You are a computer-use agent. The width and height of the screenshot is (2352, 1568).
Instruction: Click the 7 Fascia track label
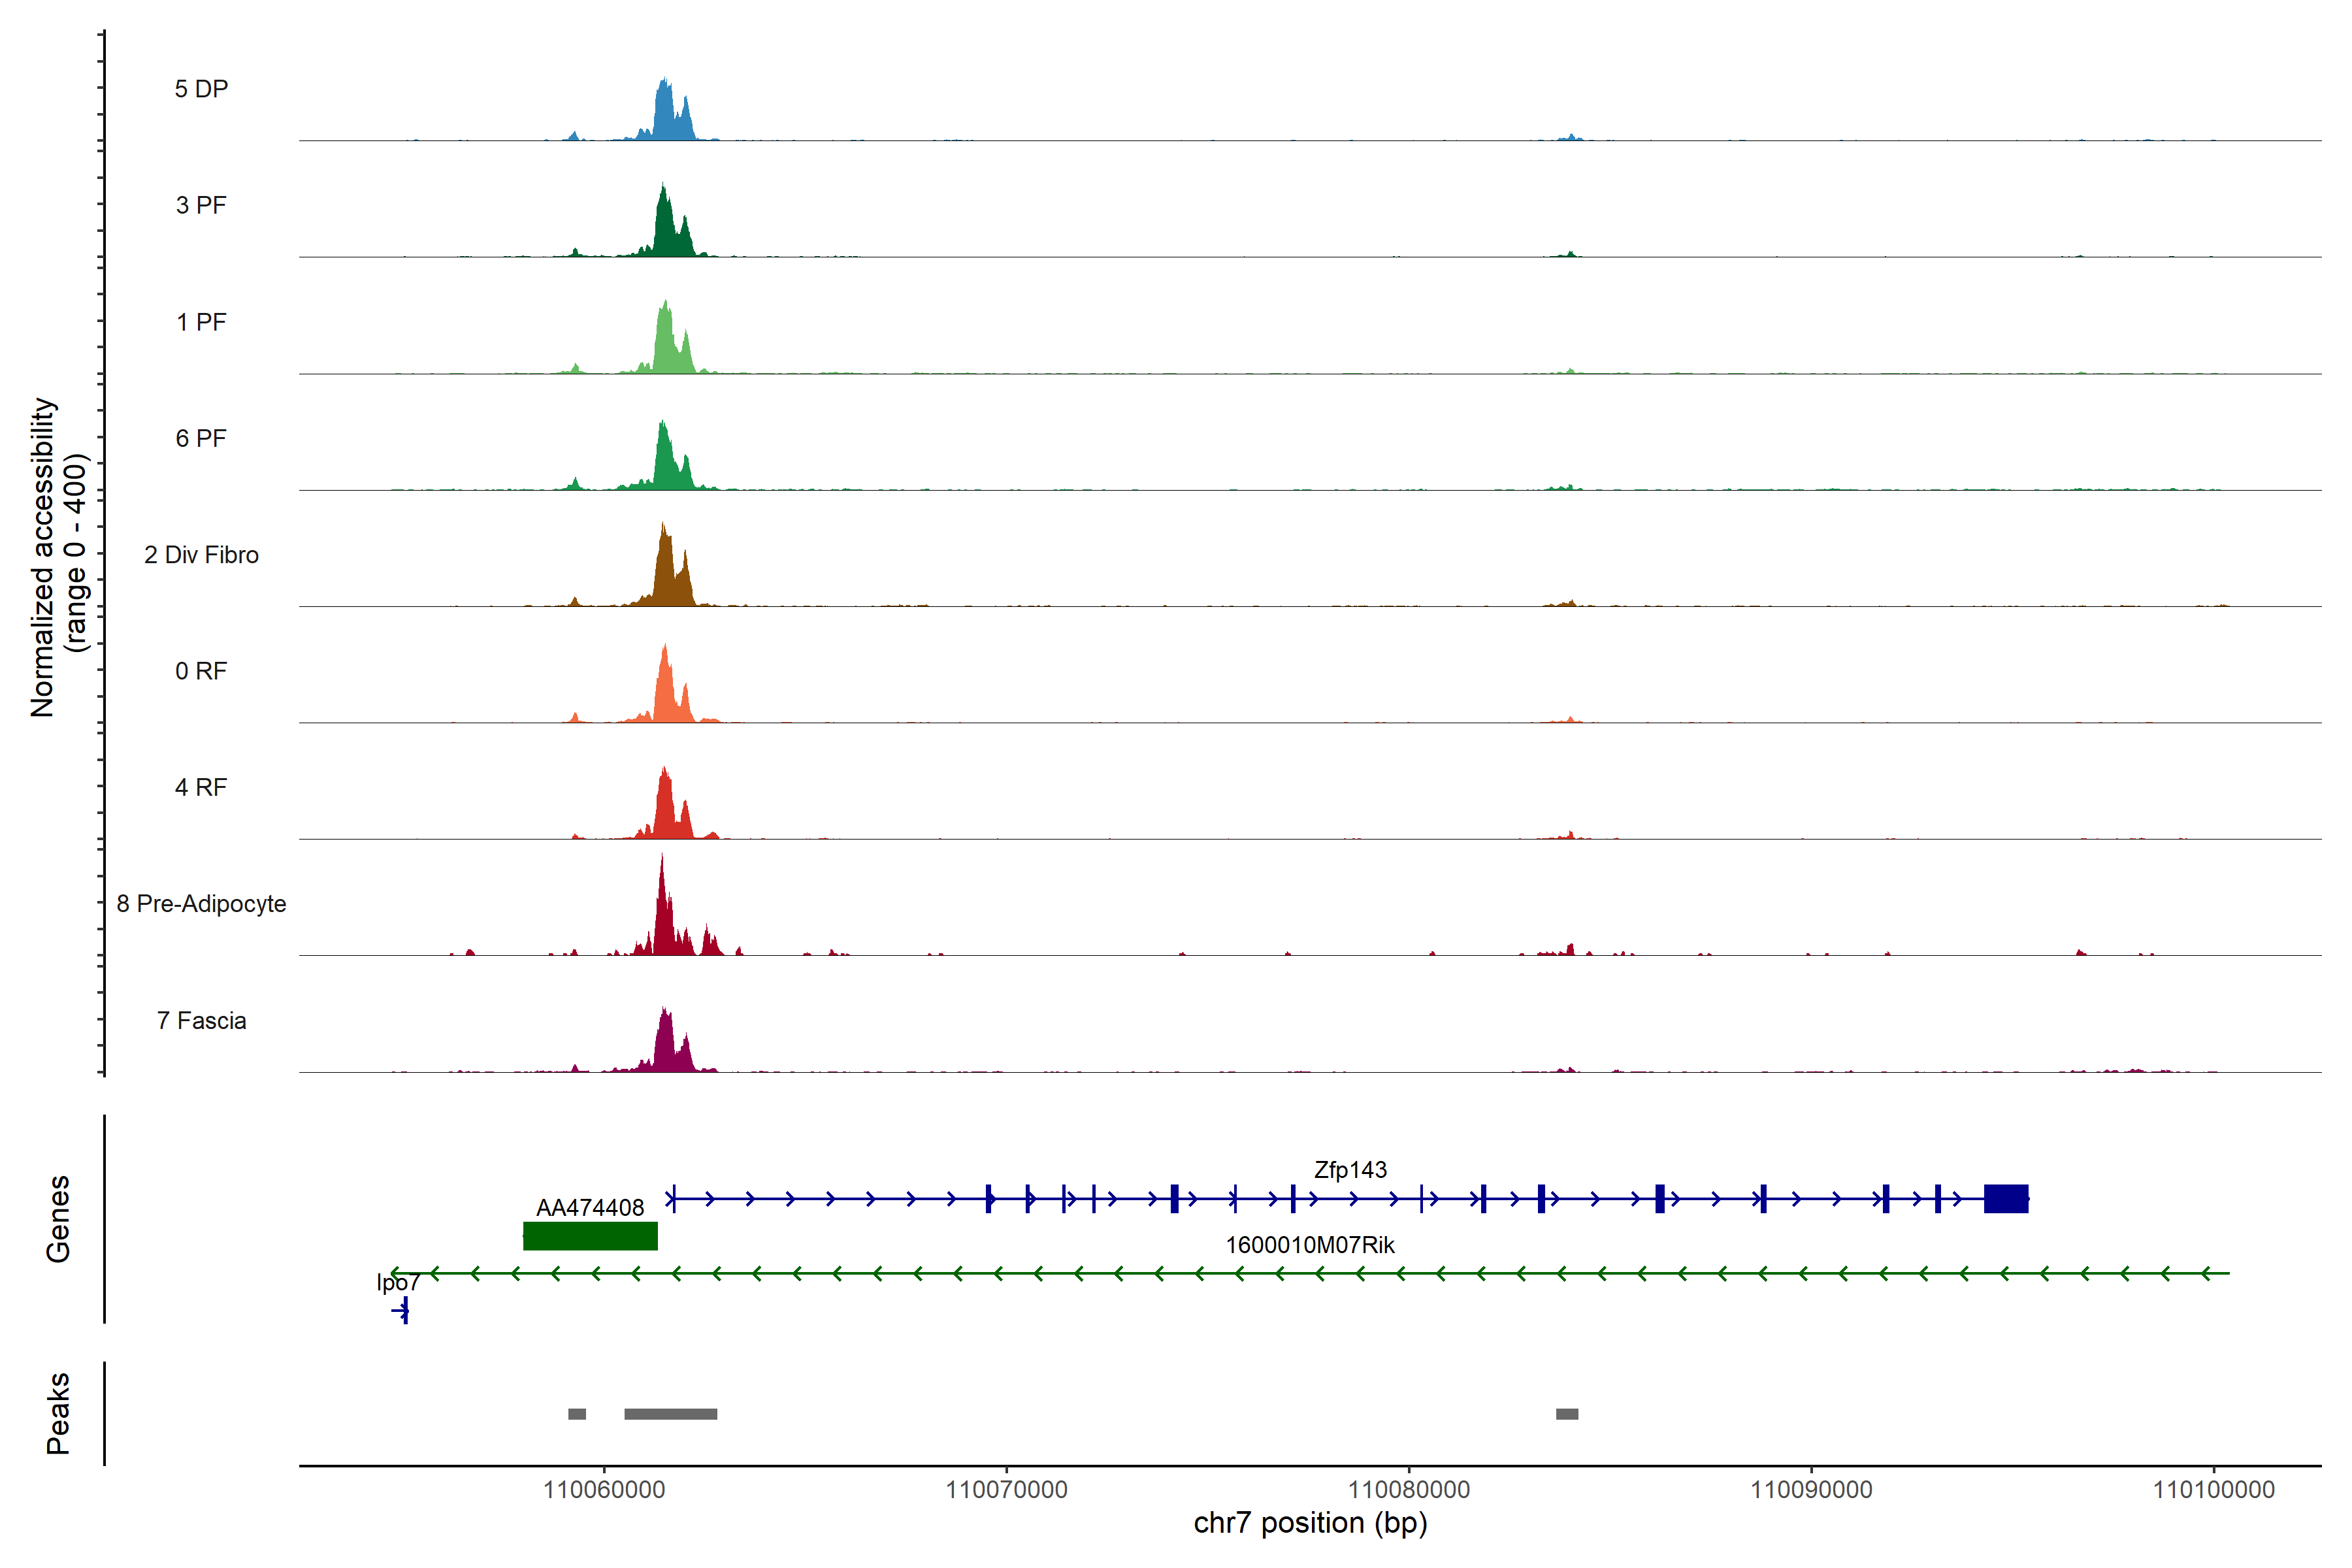(x=201, y=1021)
